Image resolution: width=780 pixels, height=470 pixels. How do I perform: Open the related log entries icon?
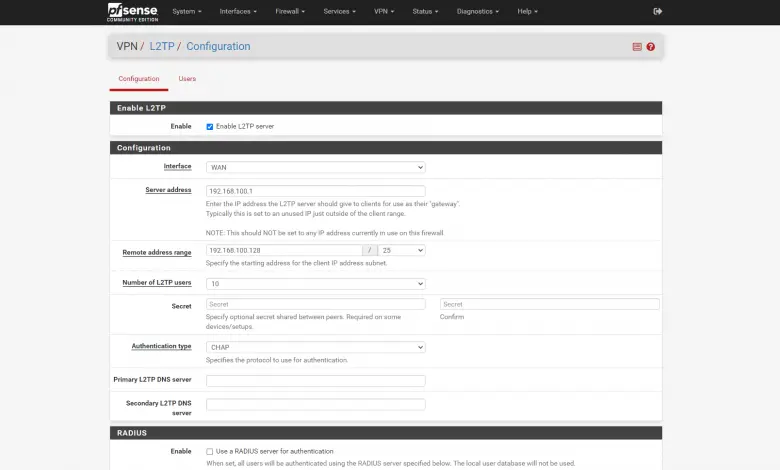[637, 47]
